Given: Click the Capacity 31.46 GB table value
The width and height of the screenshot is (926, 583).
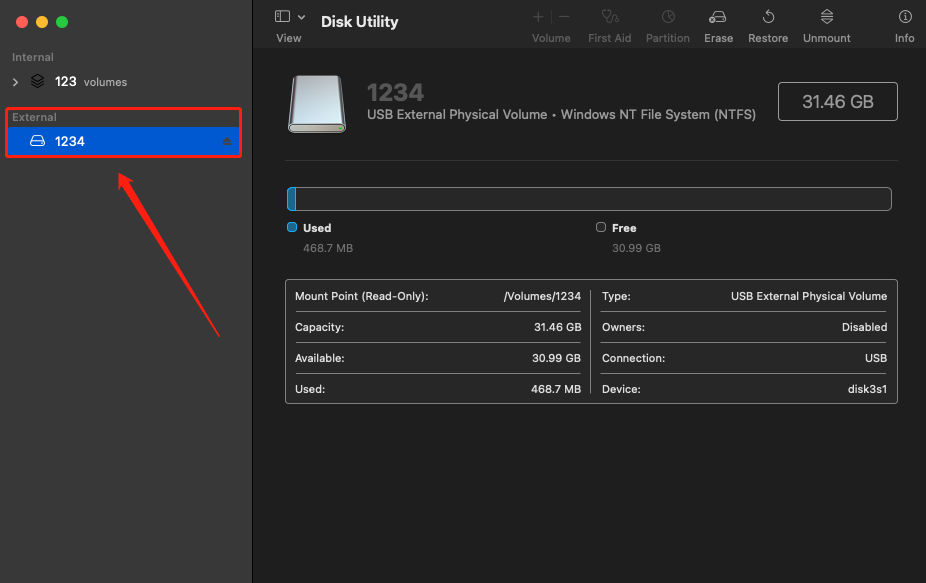Looking at the screenshot, I should [557, 327].
